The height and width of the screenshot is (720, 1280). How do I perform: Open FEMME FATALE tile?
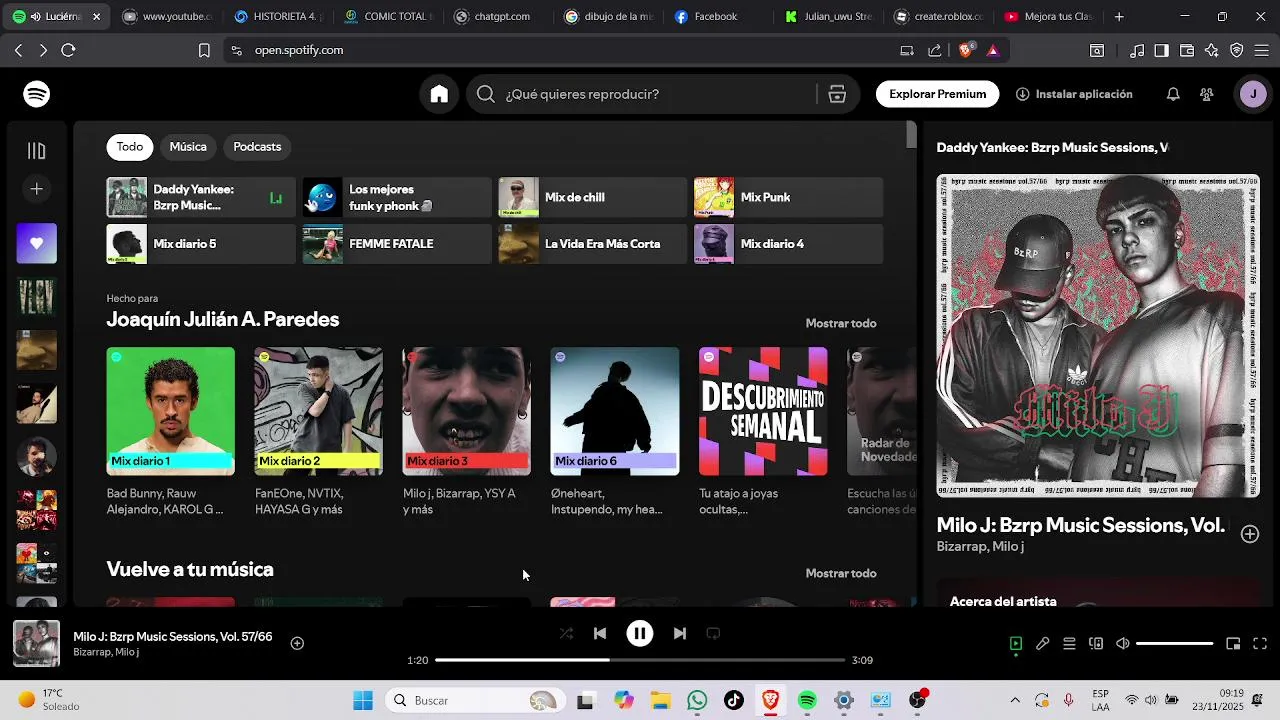[397, 244]
